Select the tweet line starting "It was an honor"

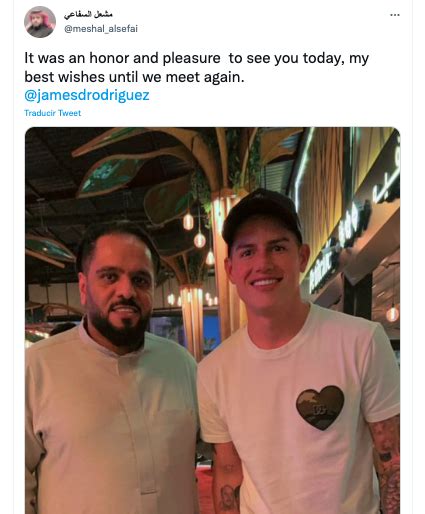click(x=196, y=58)
